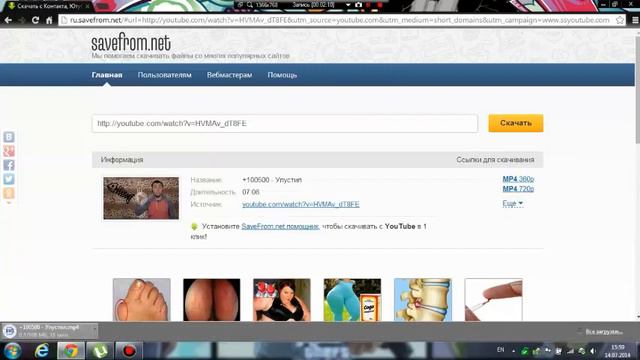Click the EN language indicator
Screen dimensions: 640x360
coord(501,350)
